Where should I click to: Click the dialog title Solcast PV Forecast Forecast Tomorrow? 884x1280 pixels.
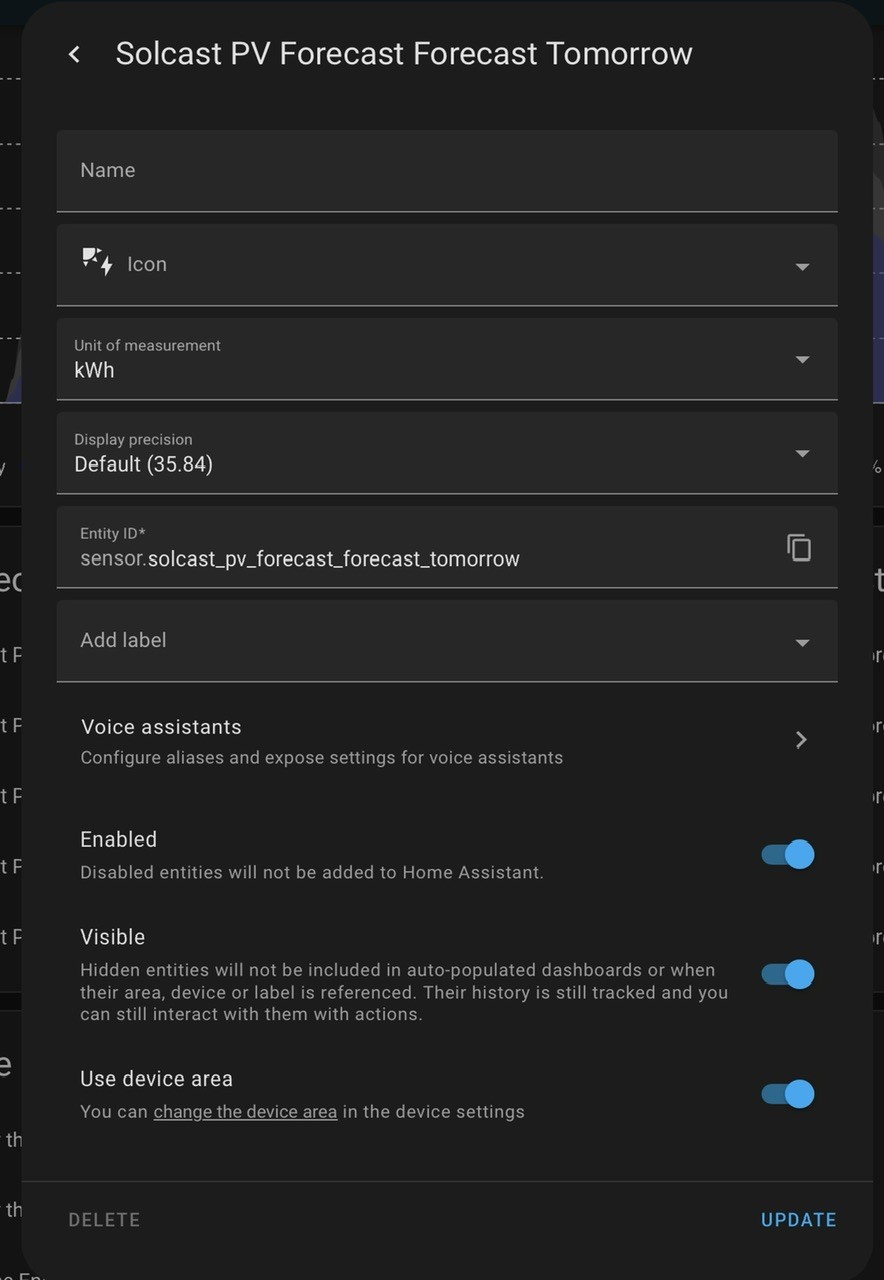pos(404,54)
